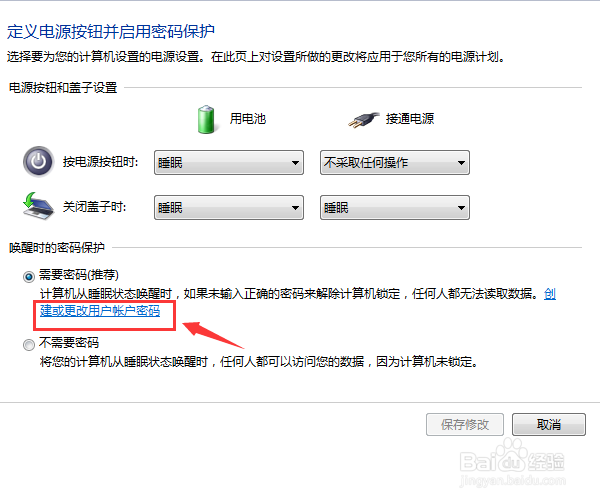
Task: Open lid close plugged-in dropdown
Action: click(395, 208)
